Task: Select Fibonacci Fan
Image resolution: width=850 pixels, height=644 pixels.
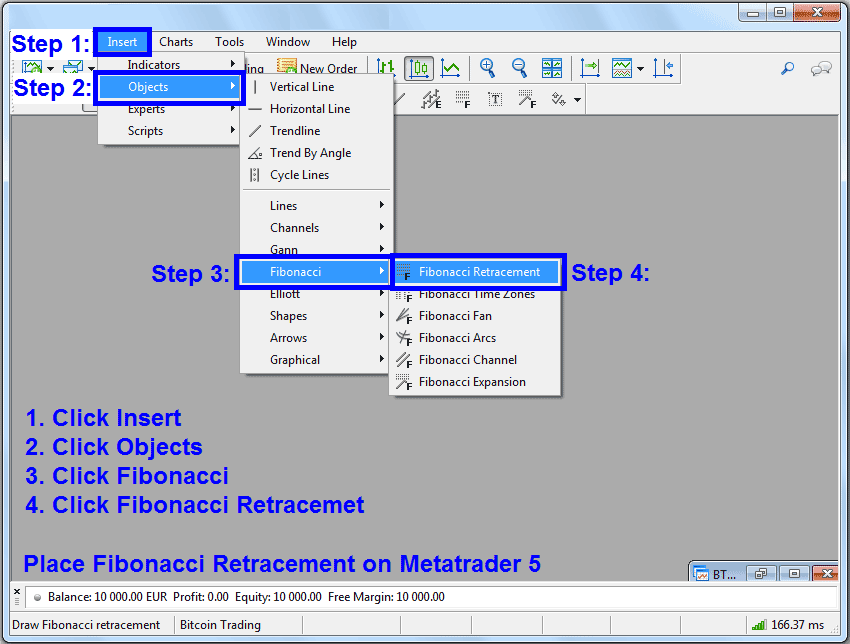Action: coord(475,315)
